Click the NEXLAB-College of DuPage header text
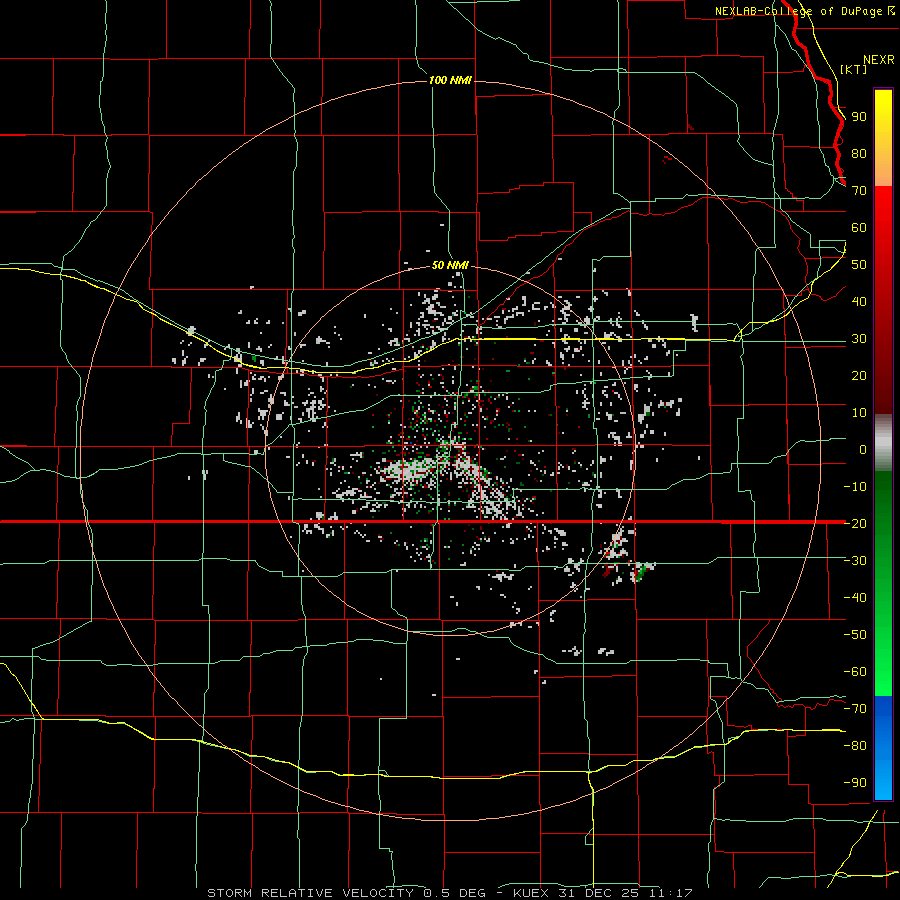Viewport: 900px width, 900px height. 805,11
